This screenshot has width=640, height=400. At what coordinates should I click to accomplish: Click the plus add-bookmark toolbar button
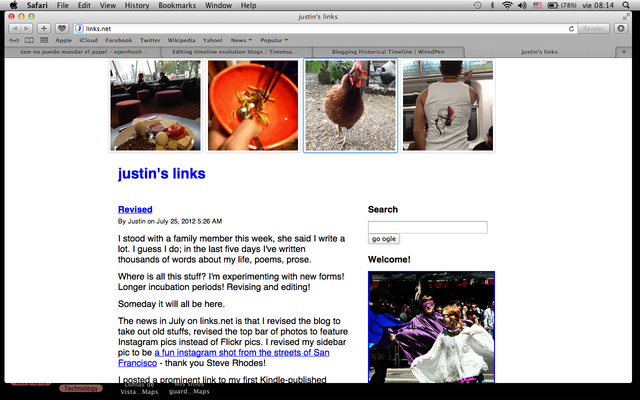[44, 29]
